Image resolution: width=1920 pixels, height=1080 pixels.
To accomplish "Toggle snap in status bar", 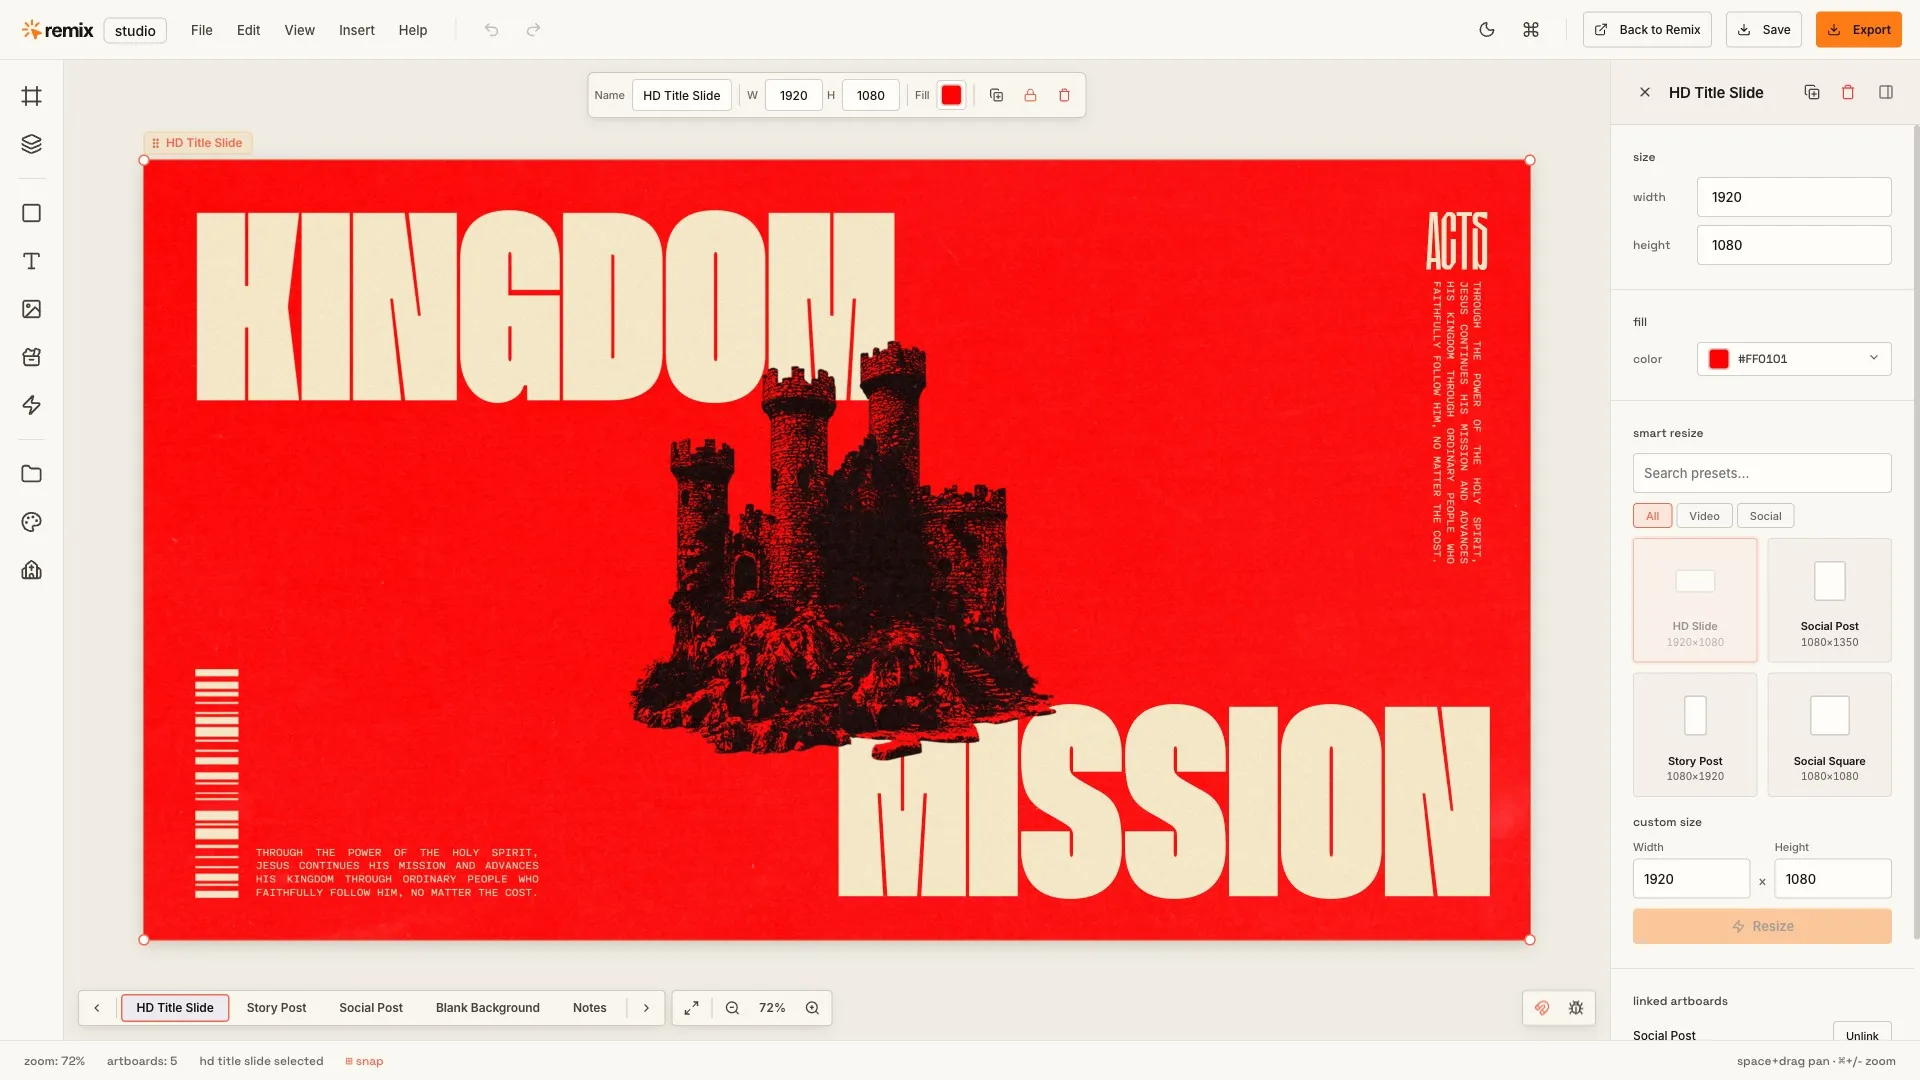I will point(364,1061).
